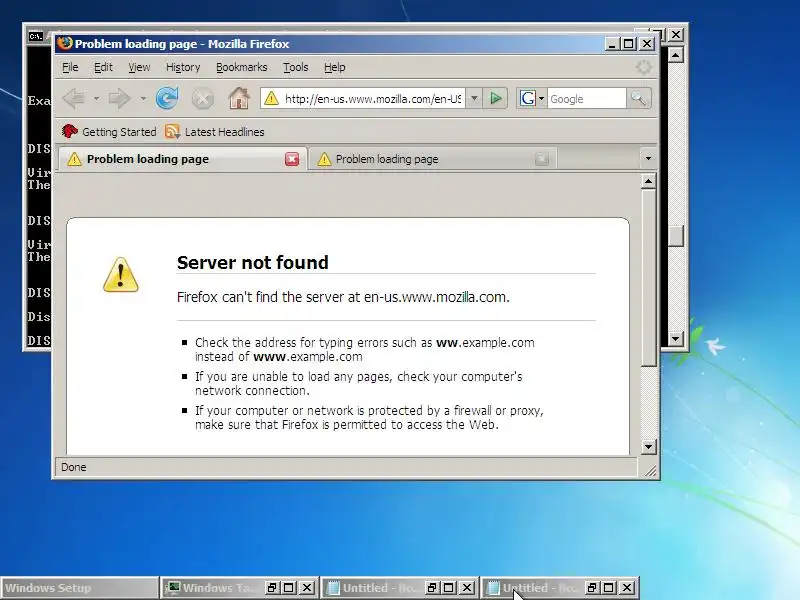Restore the Windows Task Manager minimized window
Image resolution: width=800 pixels, height=600 pixels.
click(x=272, y=588)
